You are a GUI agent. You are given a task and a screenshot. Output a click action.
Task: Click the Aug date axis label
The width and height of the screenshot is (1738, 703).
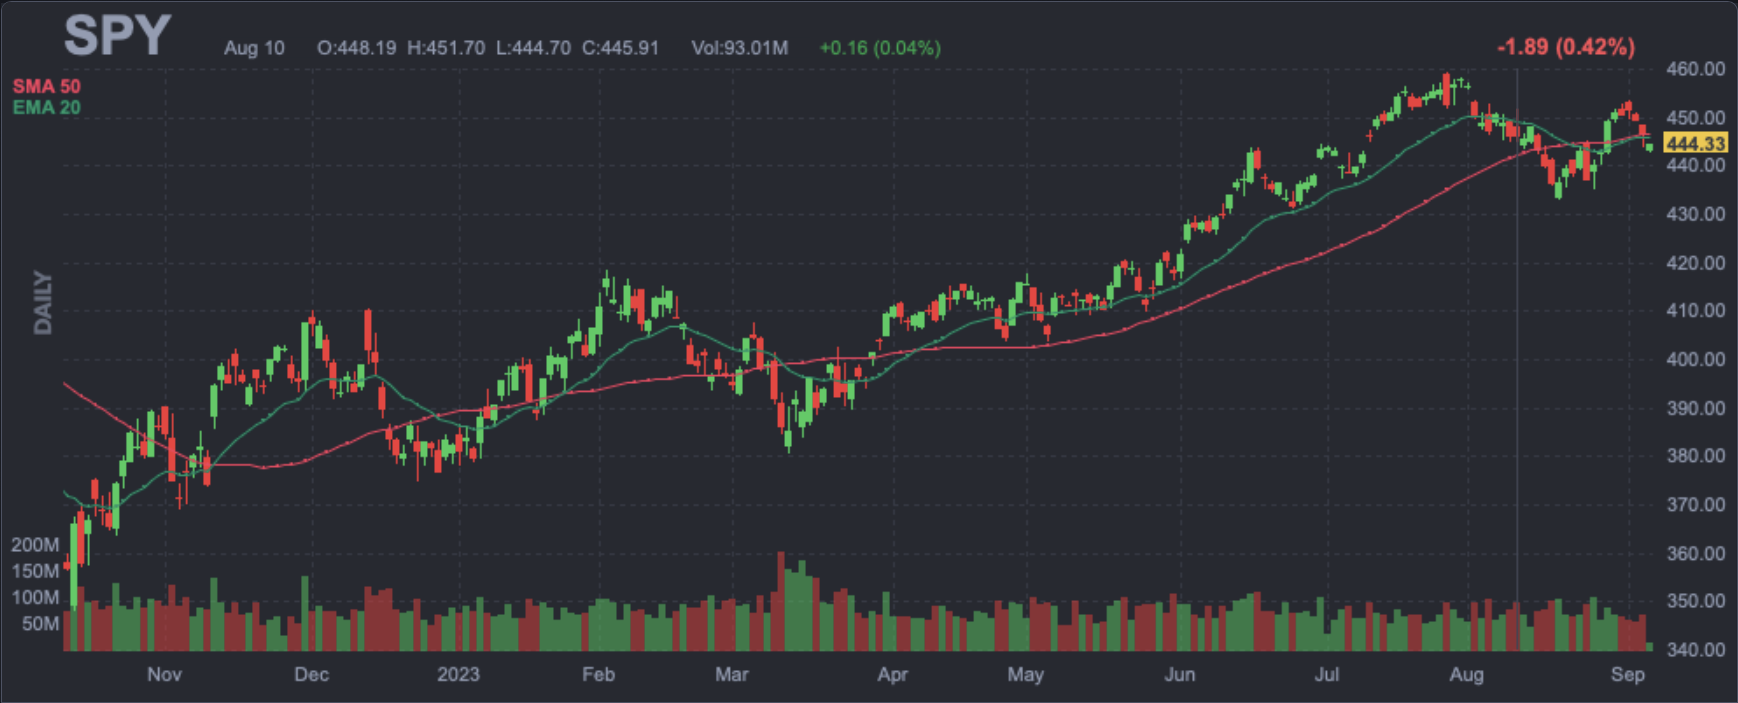1466,675
